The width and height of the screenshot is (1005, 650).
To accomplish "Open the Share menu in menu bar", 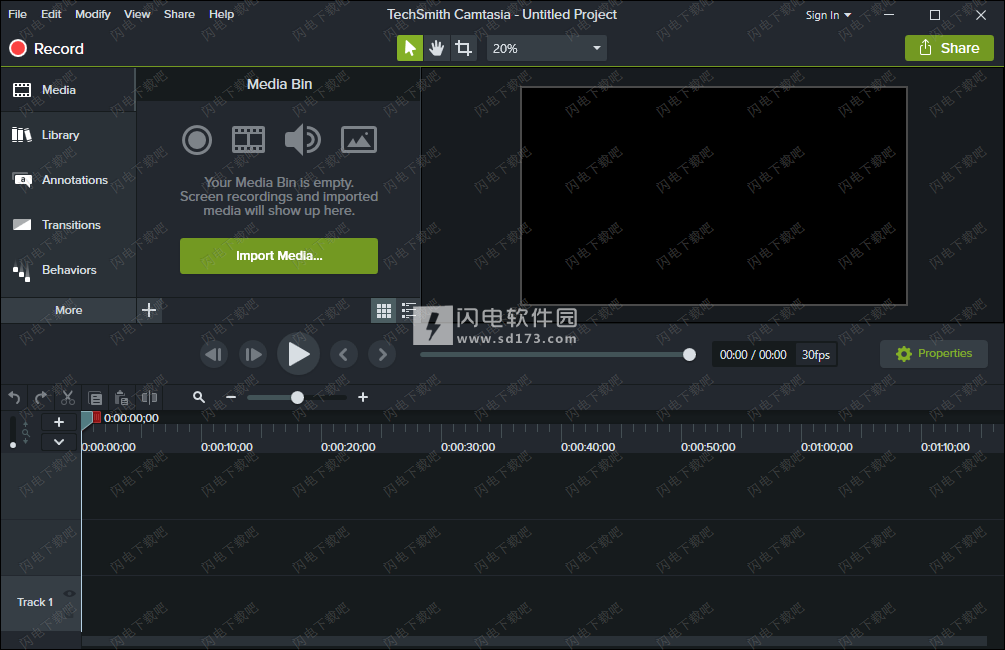I will coord(179,14).
